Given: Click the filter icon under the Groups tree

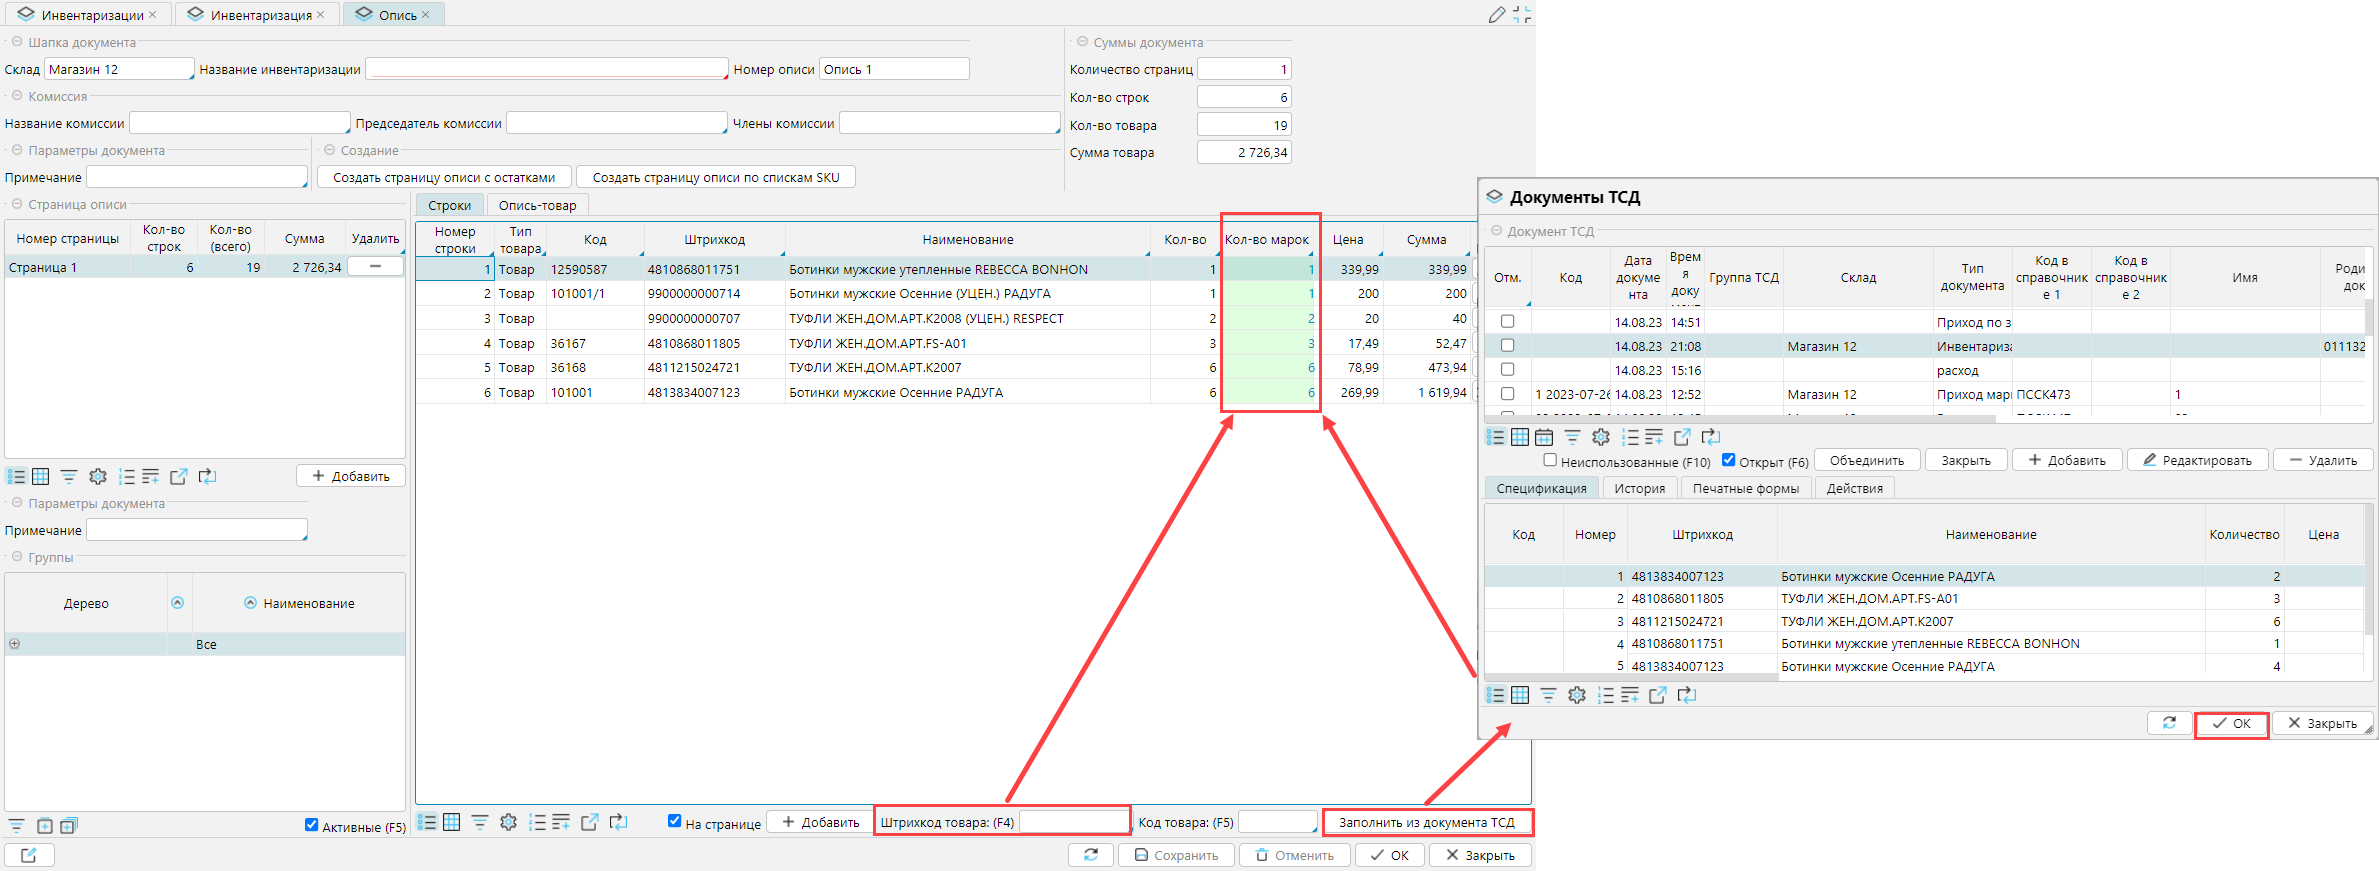Looking at the screenshot, I should pos(17,826).
